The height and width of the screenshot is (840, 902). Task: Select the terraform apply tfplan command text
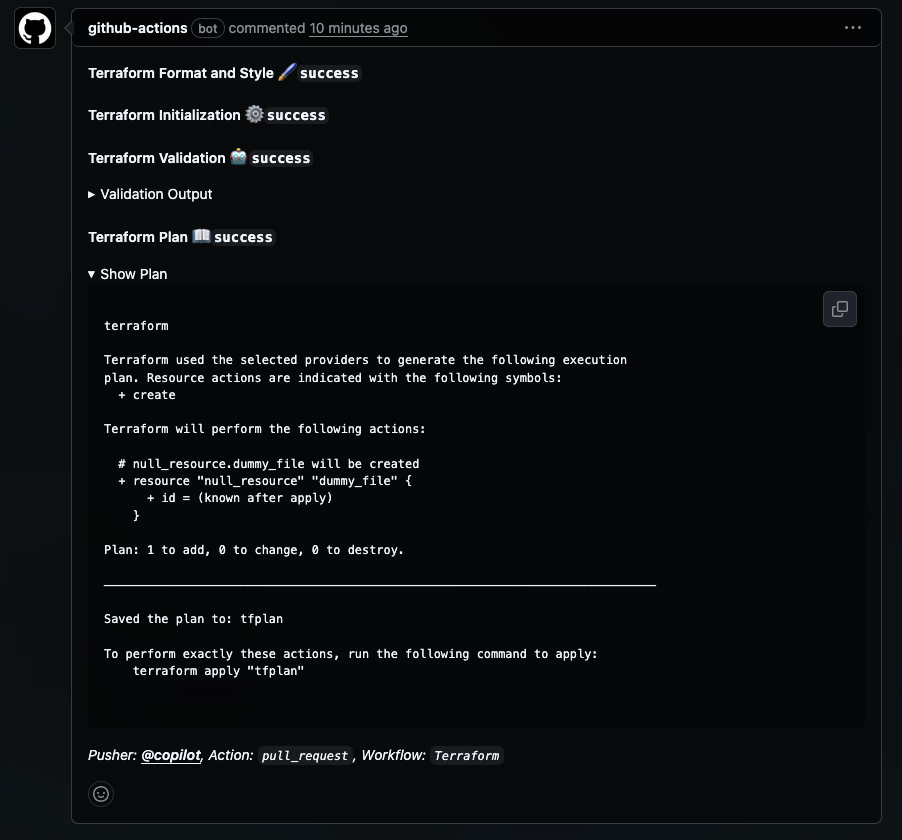pyautogui.click(x=216, y=670)
